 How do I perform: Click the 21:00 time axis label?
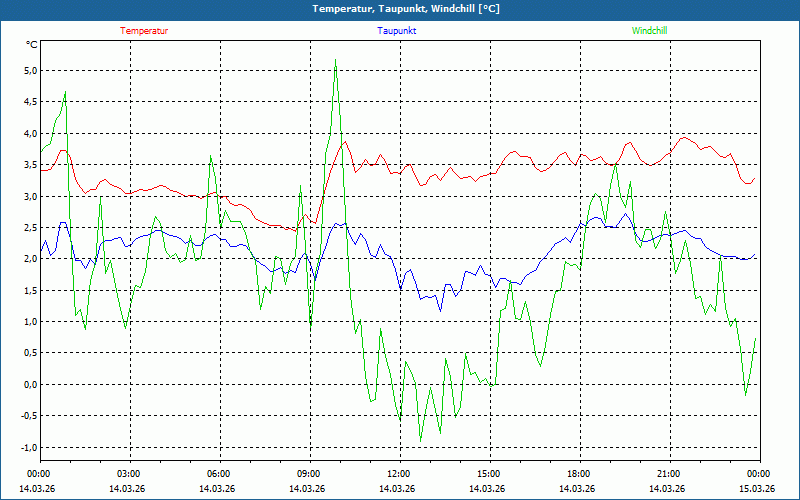point(668,474)
